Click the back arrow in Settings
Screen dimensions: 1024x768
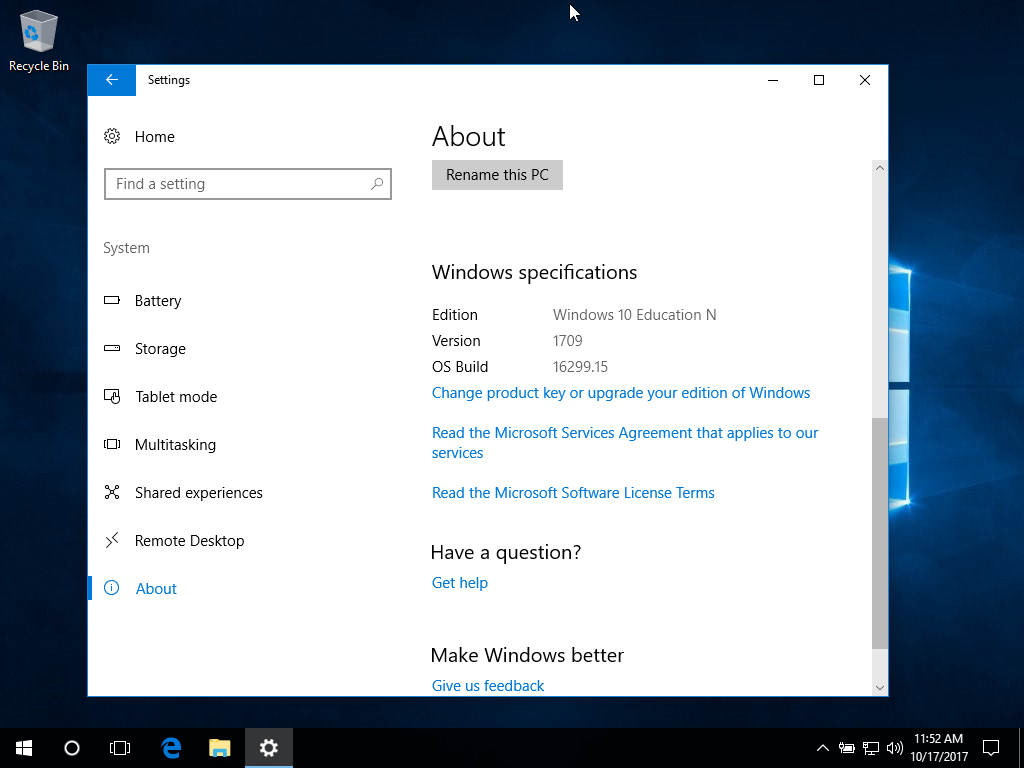111,80
